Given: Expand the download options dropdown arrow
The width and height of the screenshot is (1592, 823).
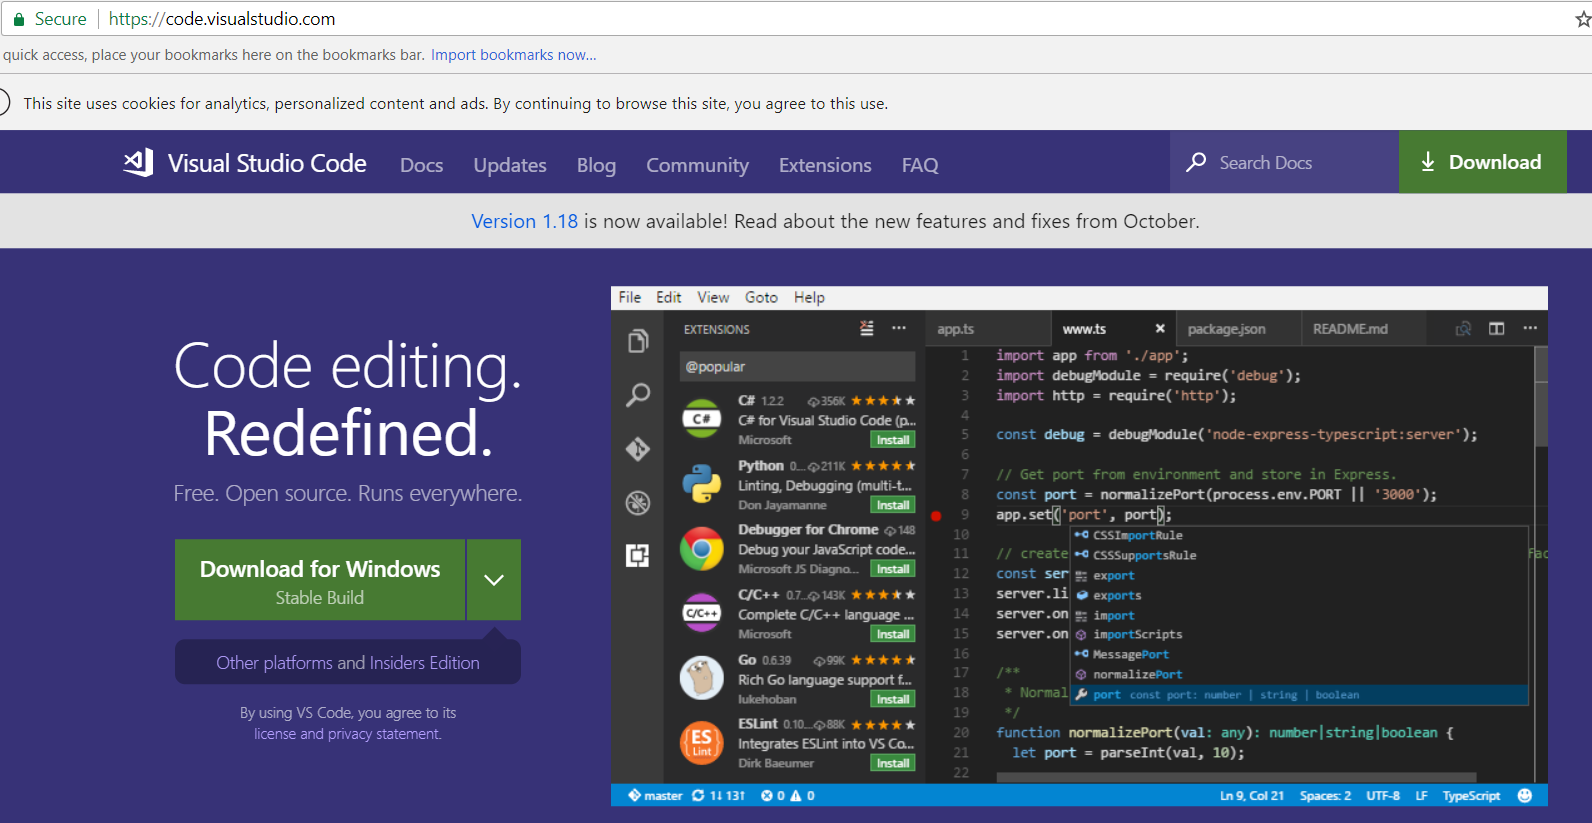Looking at the screenshot, I should pyautogui.click(x=494, y=580).
